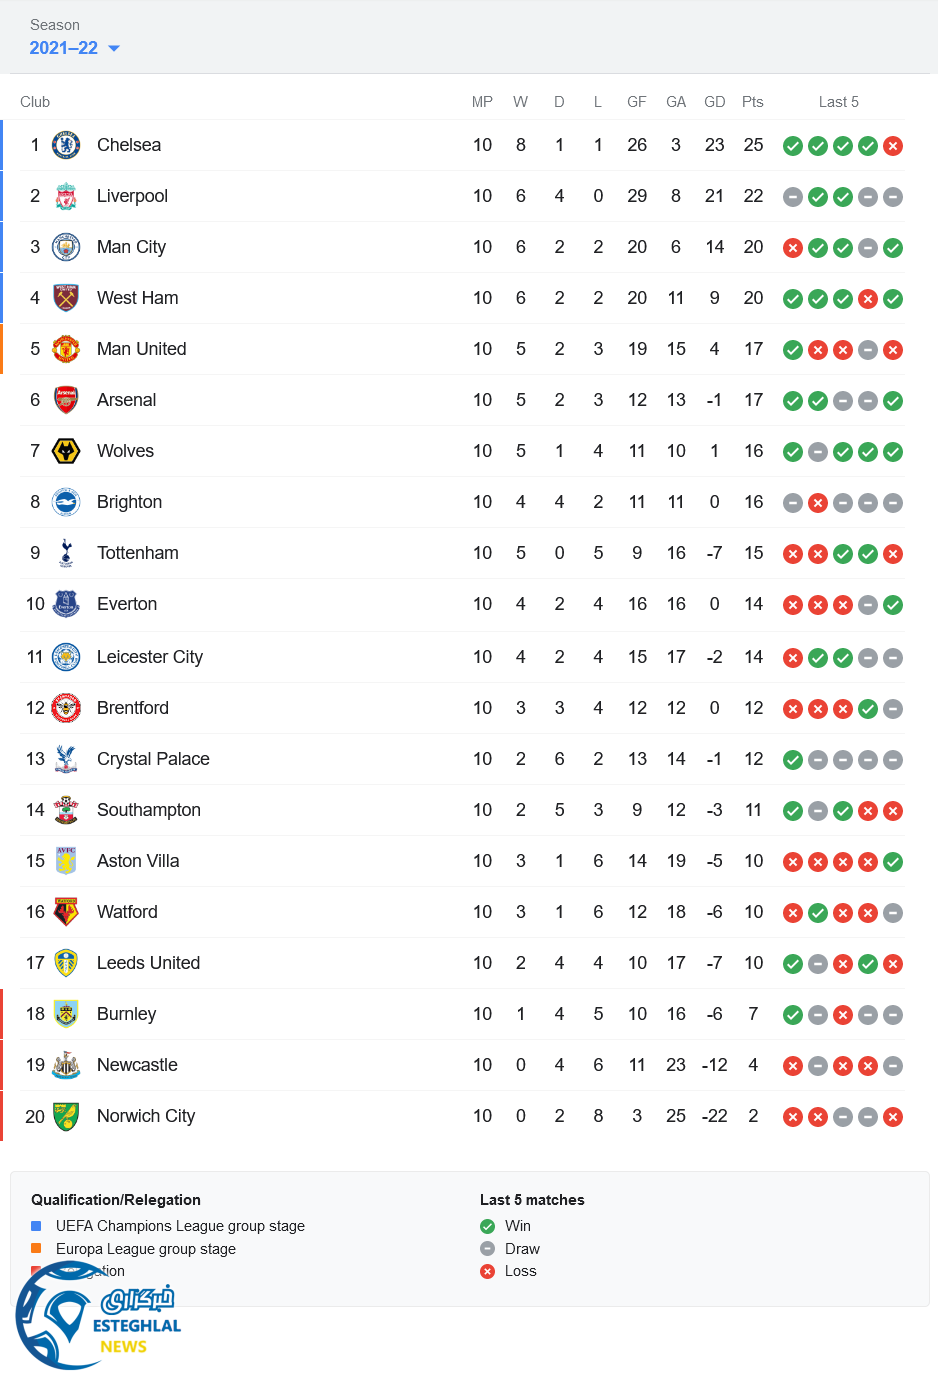The height and width of the screenshot is (1397, 938).
Task: Open the Man United team link
Action: click(x=141, y=349)
